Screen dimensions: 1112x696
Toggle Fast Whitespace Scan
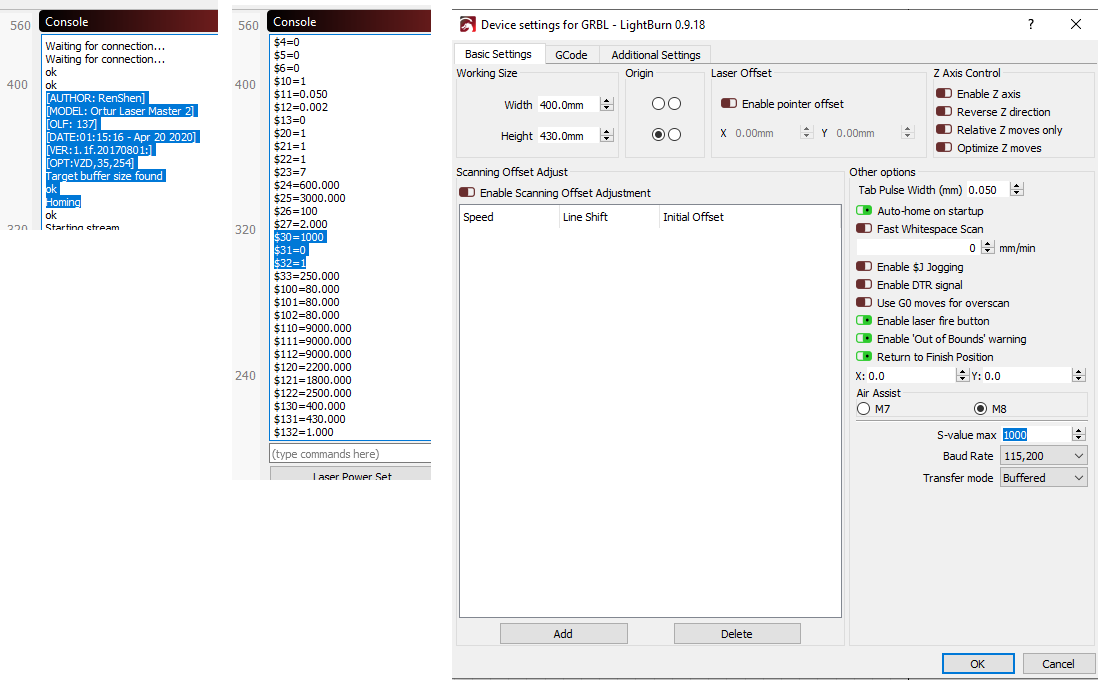click(x=864, y=228)
